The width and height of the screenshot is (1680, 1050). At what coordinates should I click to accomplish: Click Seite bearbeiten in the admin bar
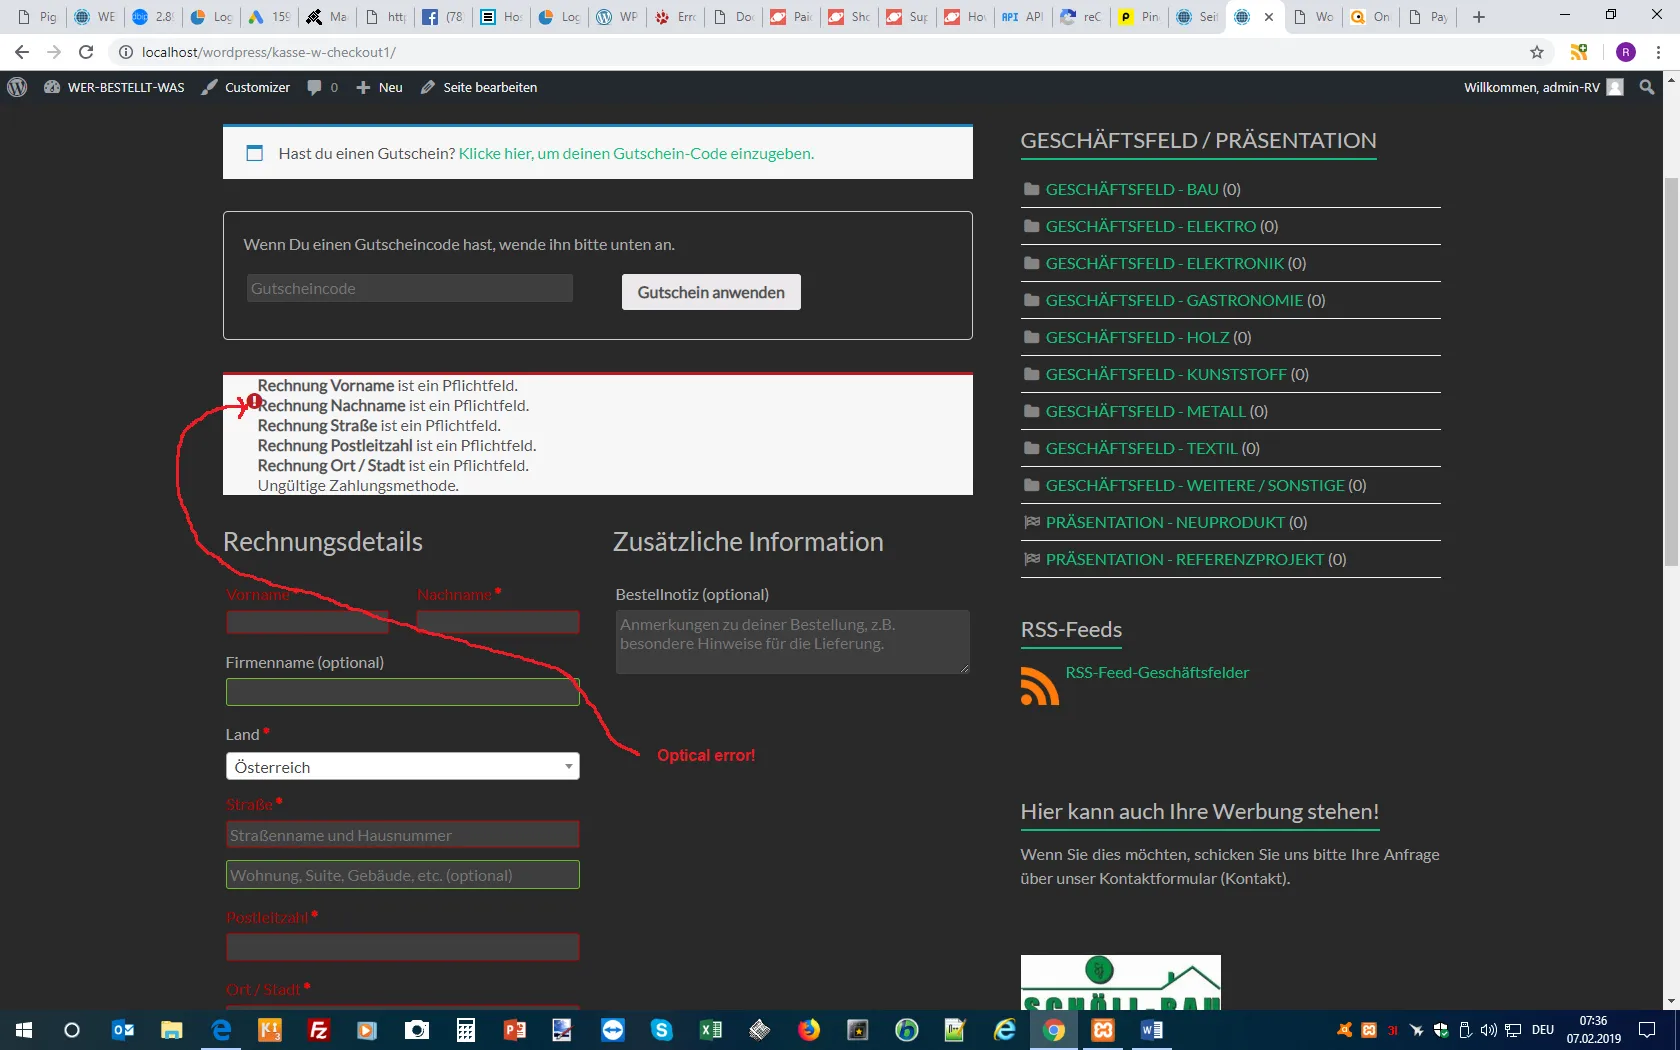(x=478, y=87)
